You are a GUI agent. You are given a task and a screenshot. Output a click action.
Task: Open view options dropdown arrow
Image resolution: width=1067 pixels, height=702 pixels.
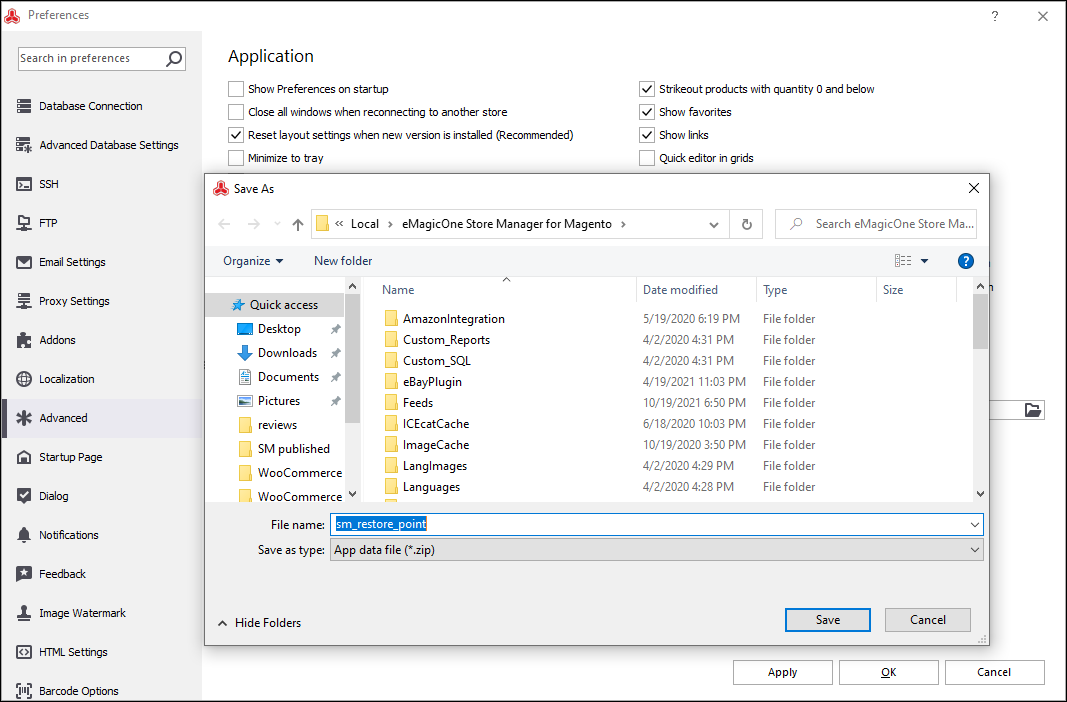tap(924, 261)
